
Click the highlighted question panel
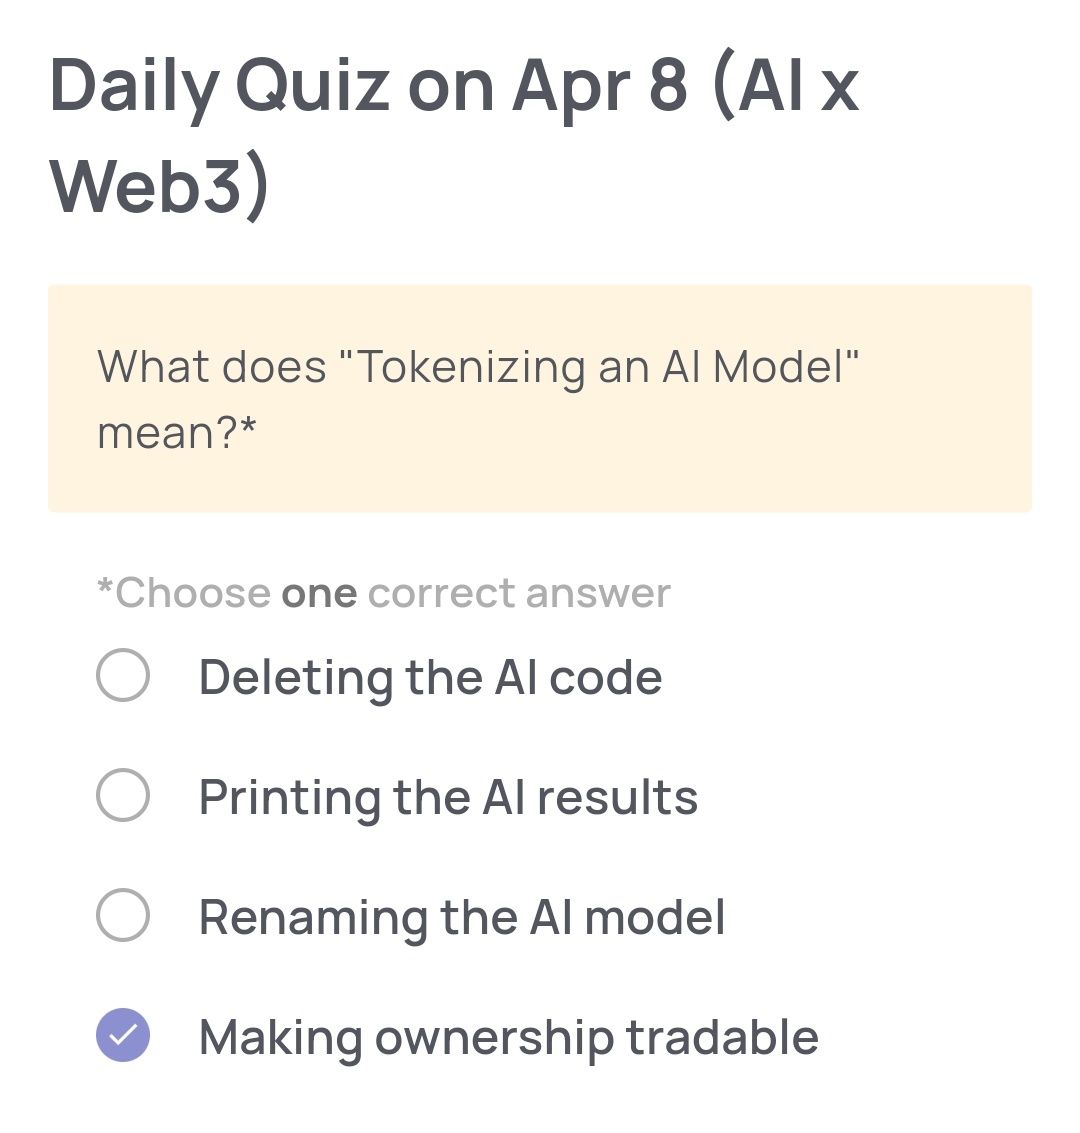540,396
